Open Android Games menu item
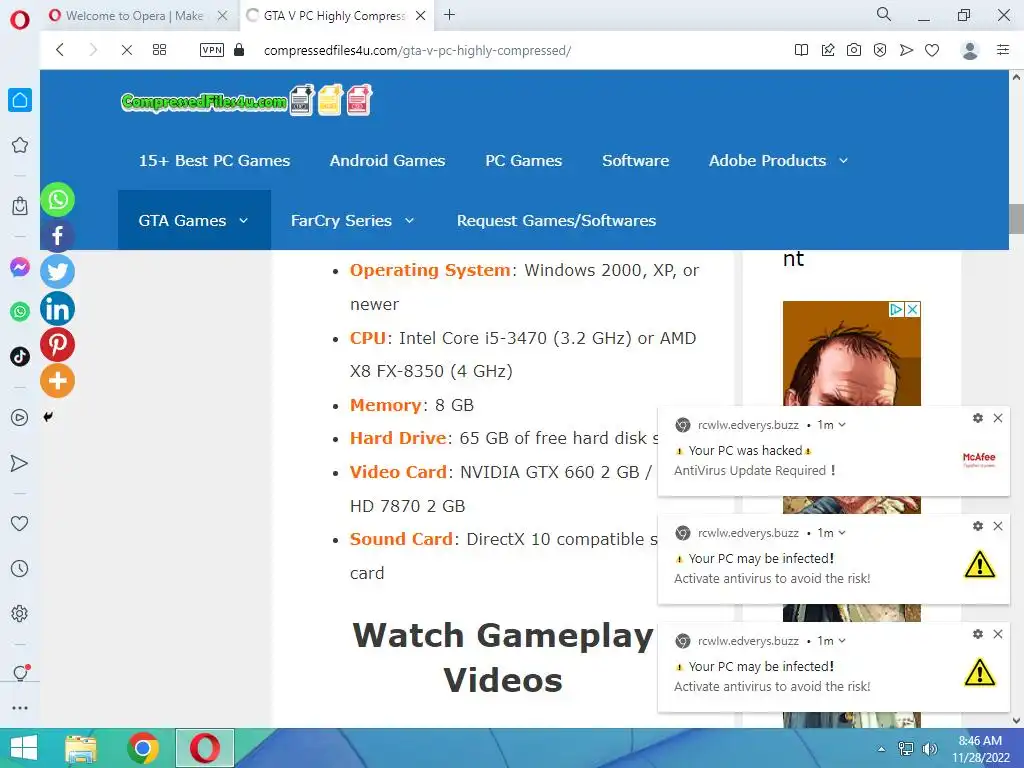 pyautogui.click(x=387, y=161)
